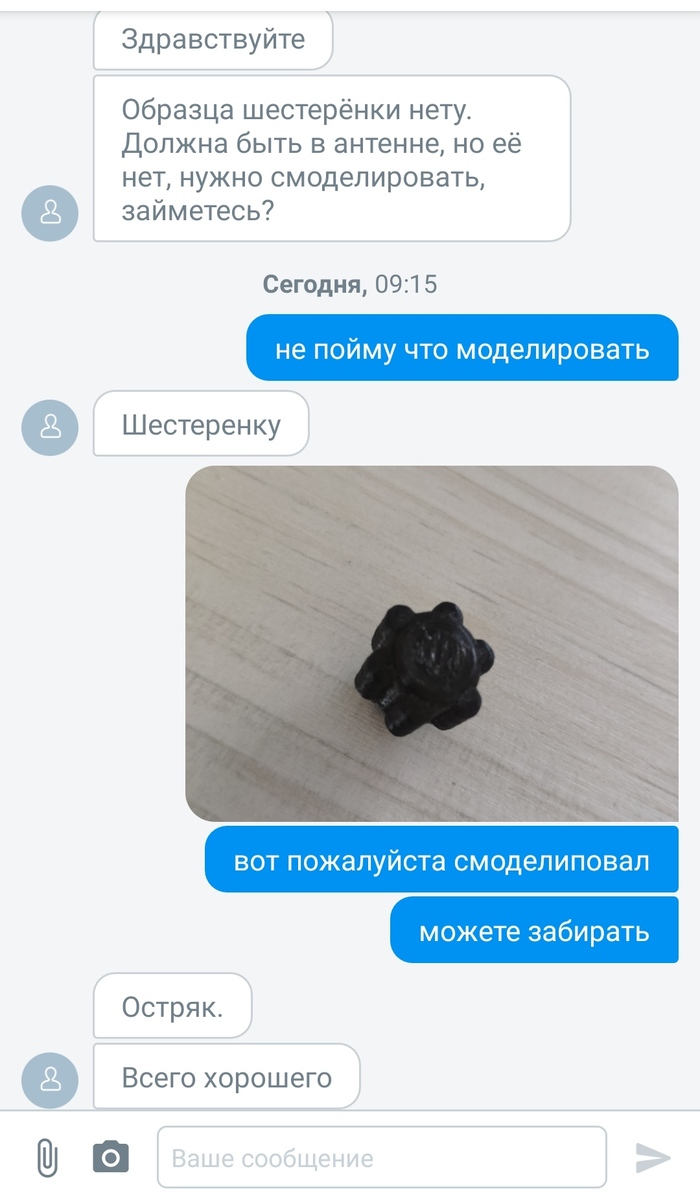Screen dimensions: 700x1204
Task: Tap the 'можете забирать' message bubble
Action: coord(534,930)
